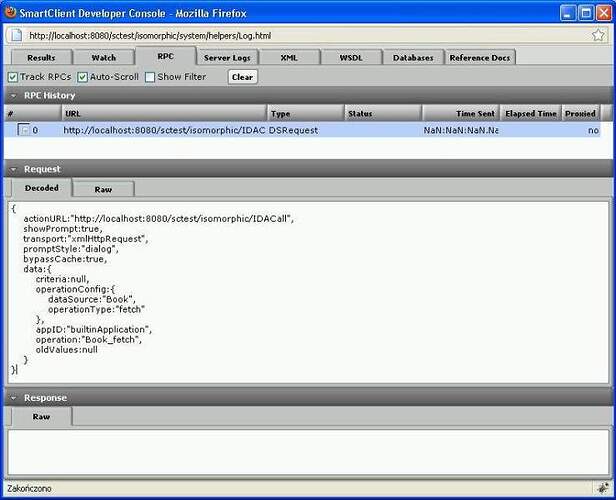Bookmark the page with the star icon
Screen dimensions: 616x500
click(598, 35)
